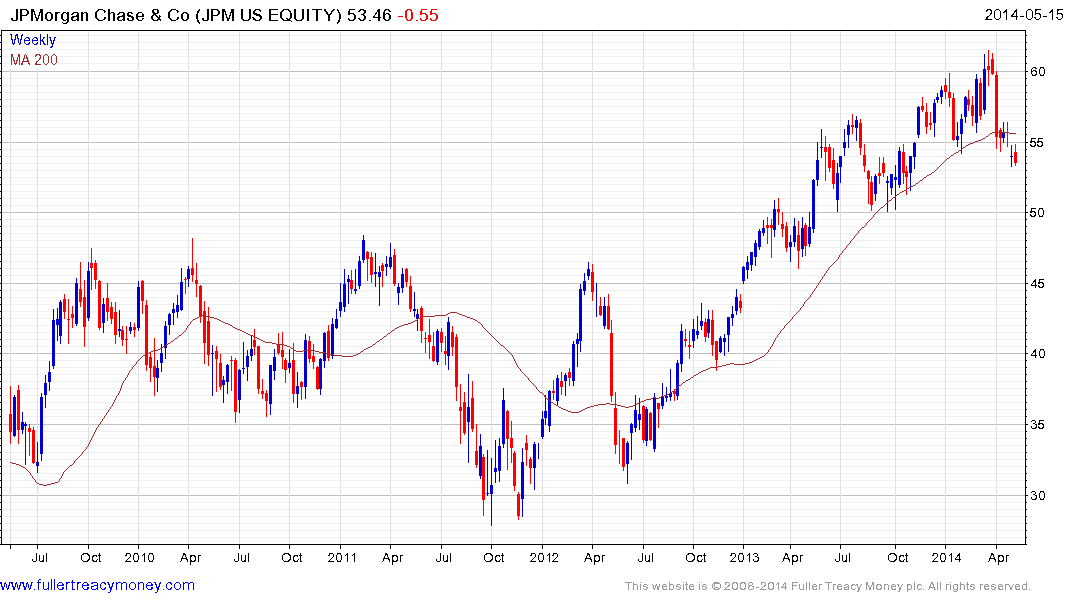Screen dimensions: 1075x600
Task: Click the 2012 year axis label
Action: 544,557
